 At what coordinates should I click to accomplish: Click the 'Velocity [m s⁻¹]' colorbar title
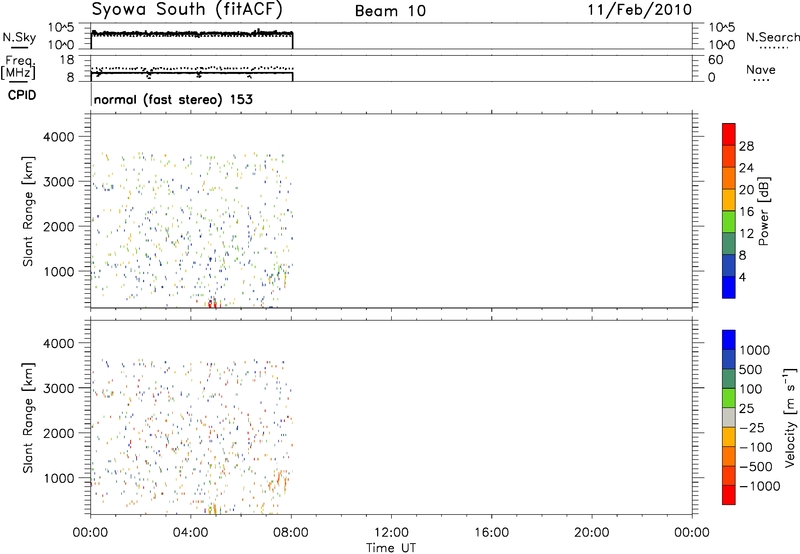coord(790,417)
